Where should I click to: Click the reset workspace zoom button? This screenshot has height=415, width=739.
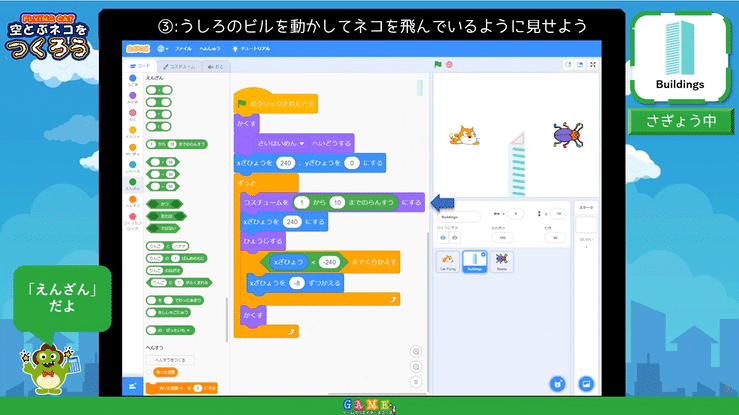point(416,382)
